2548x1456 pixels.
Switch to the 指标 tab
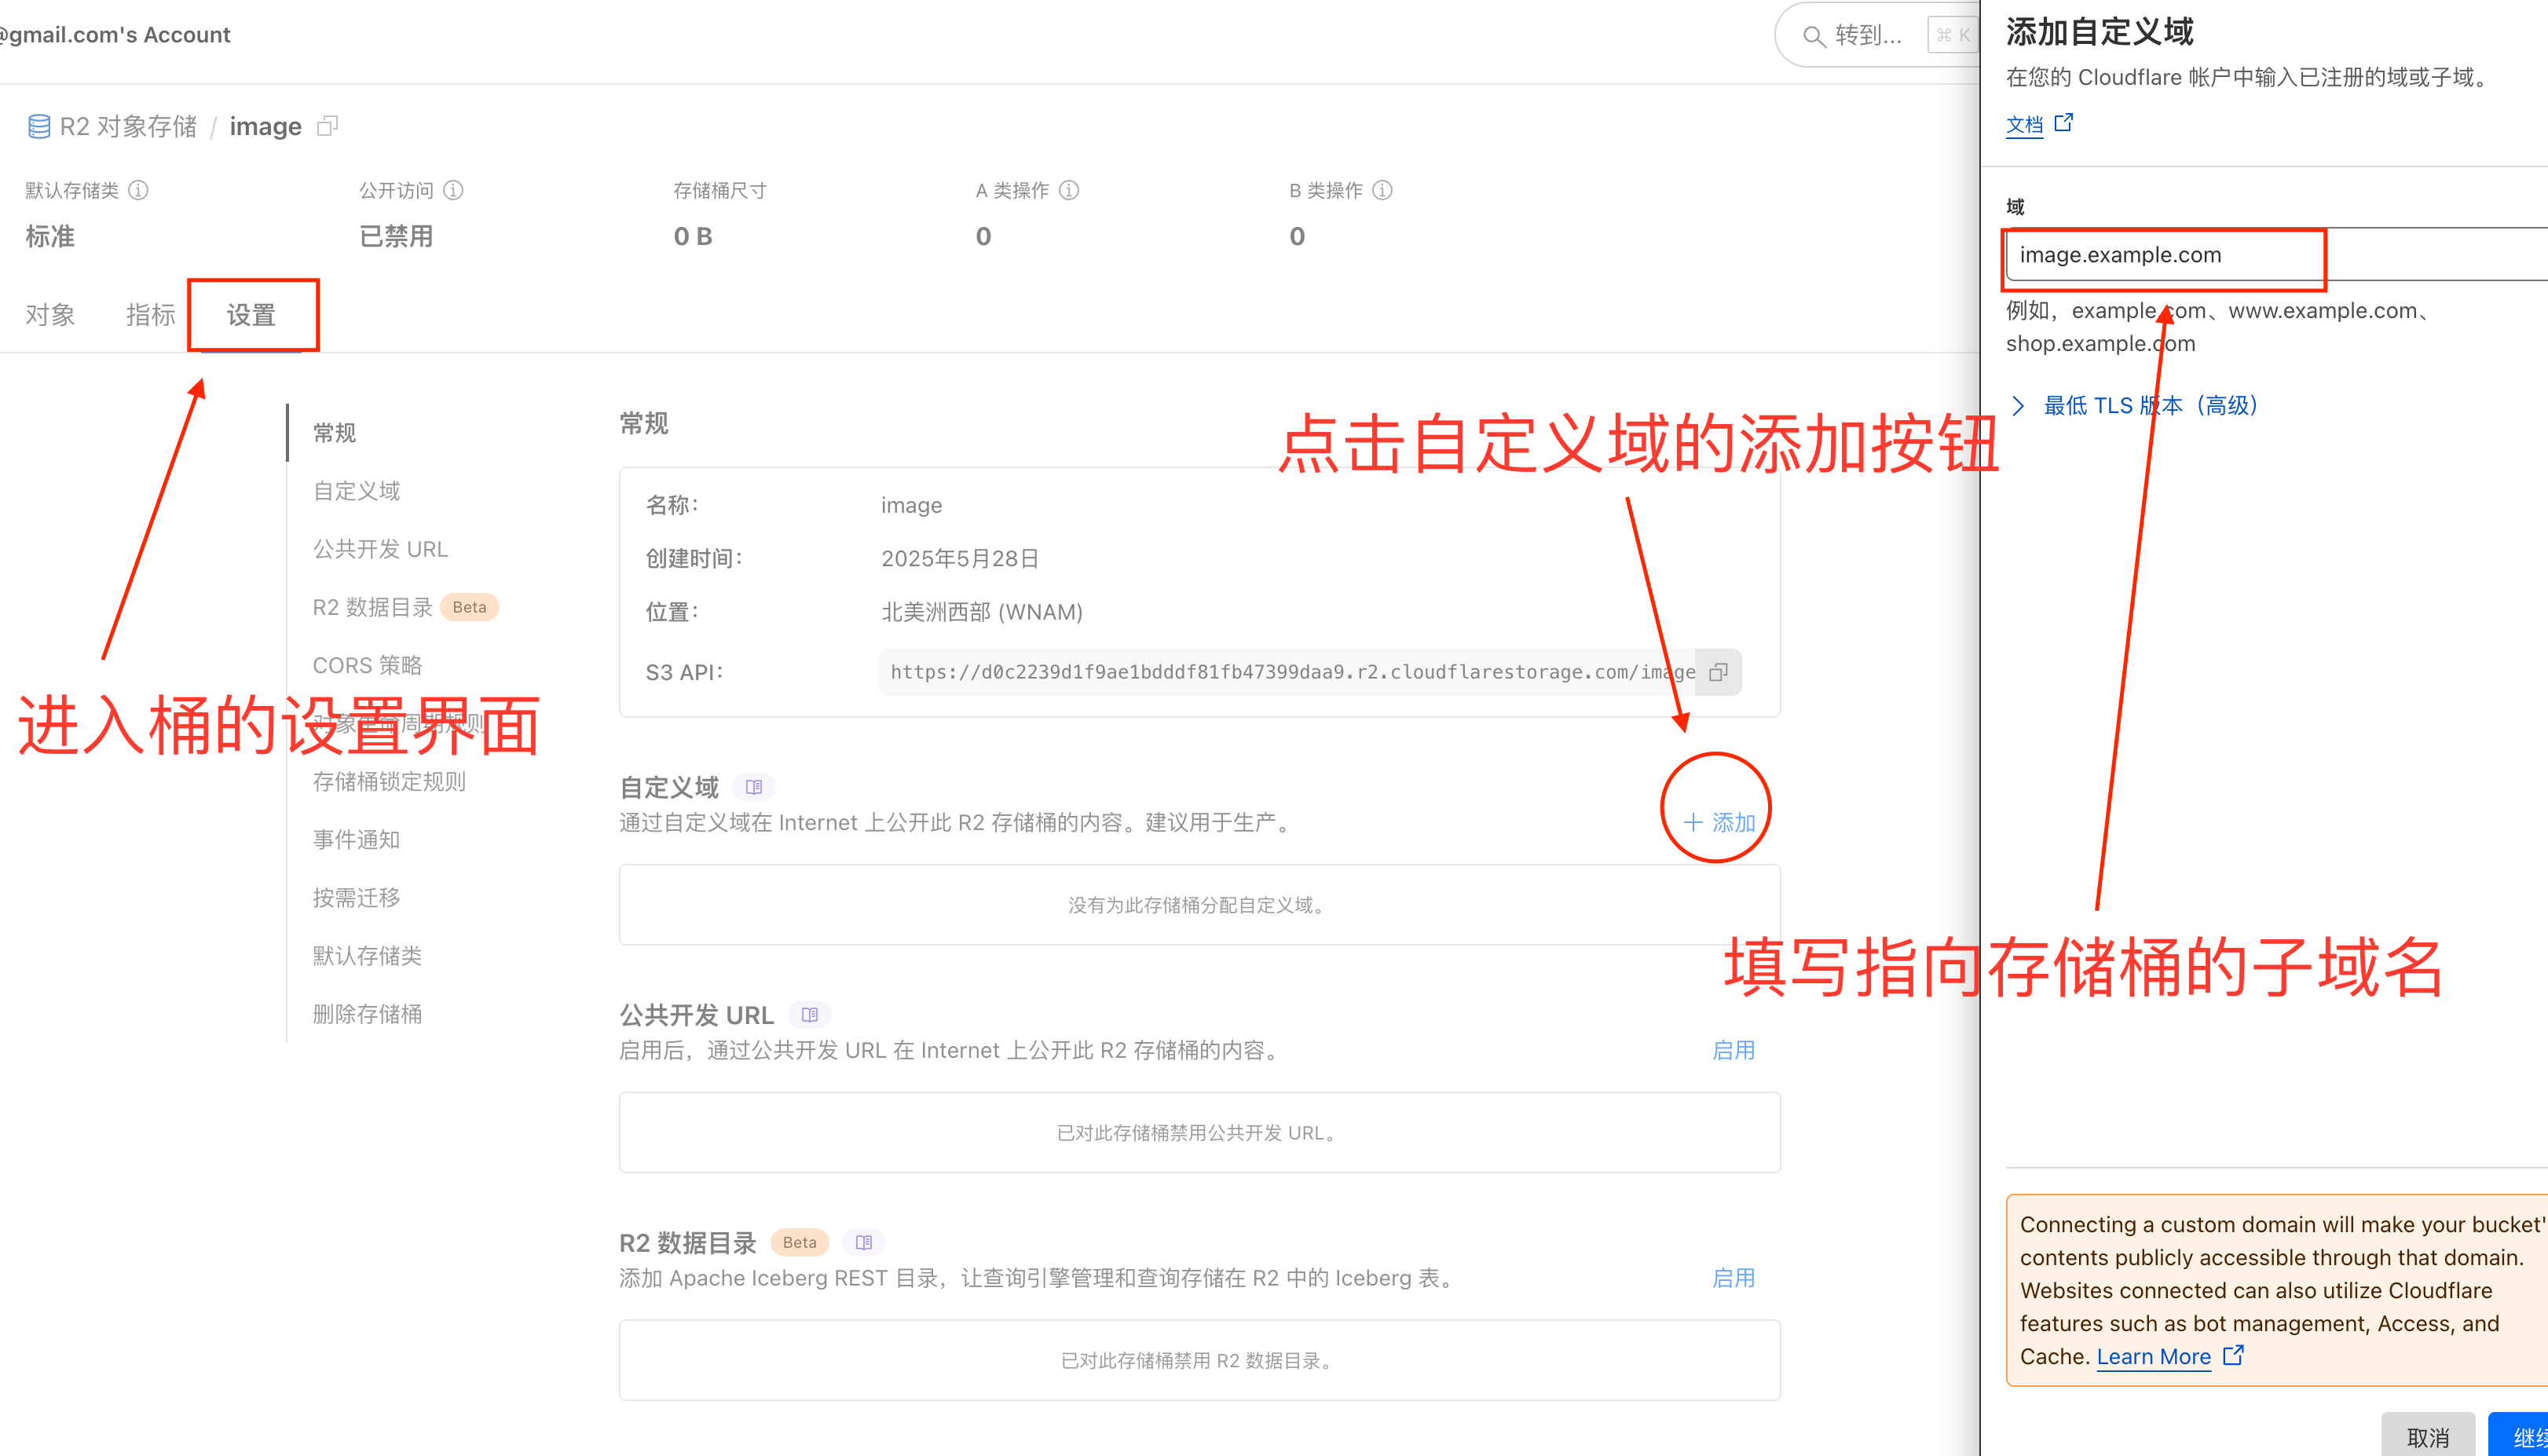(x=150, y=315)
